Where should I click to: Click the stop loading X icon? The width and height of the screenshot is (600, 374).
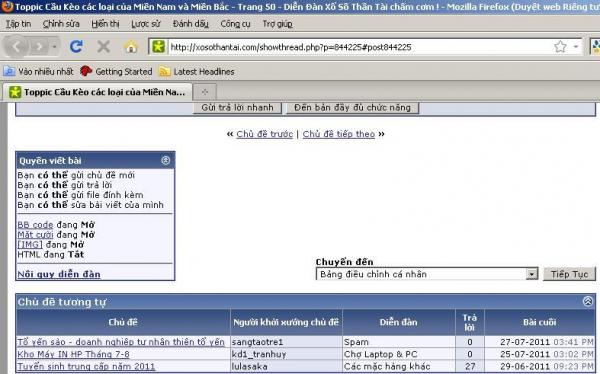point(103,47)
